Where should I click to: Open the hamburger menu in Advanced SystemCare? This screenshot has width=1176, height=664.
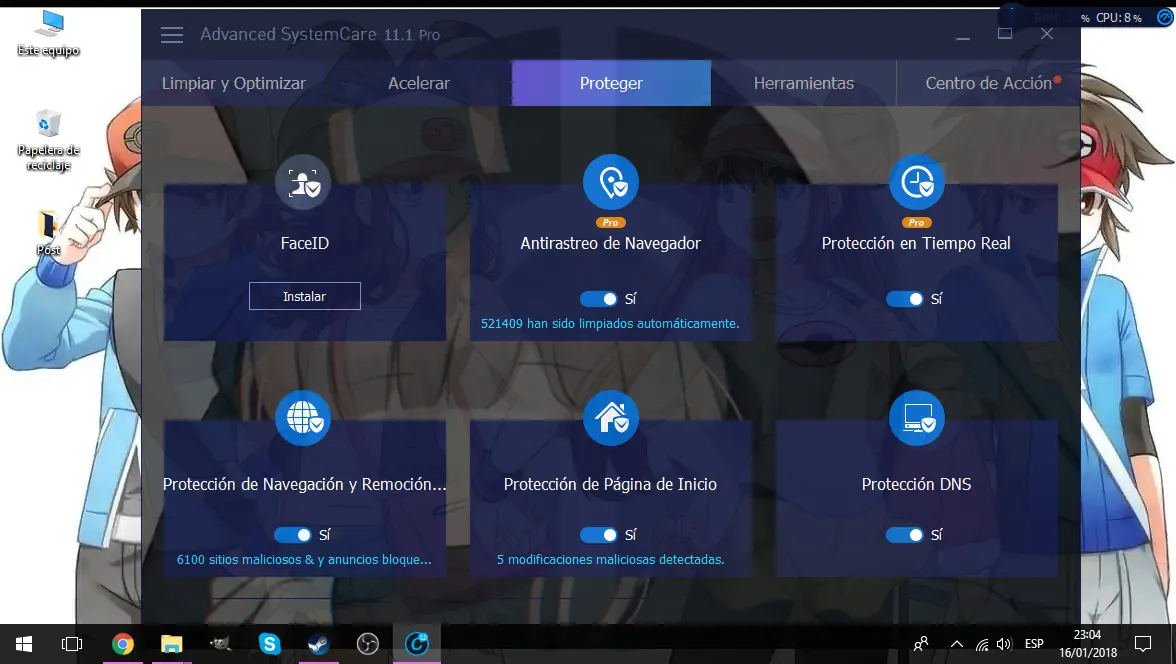[172, 35]
